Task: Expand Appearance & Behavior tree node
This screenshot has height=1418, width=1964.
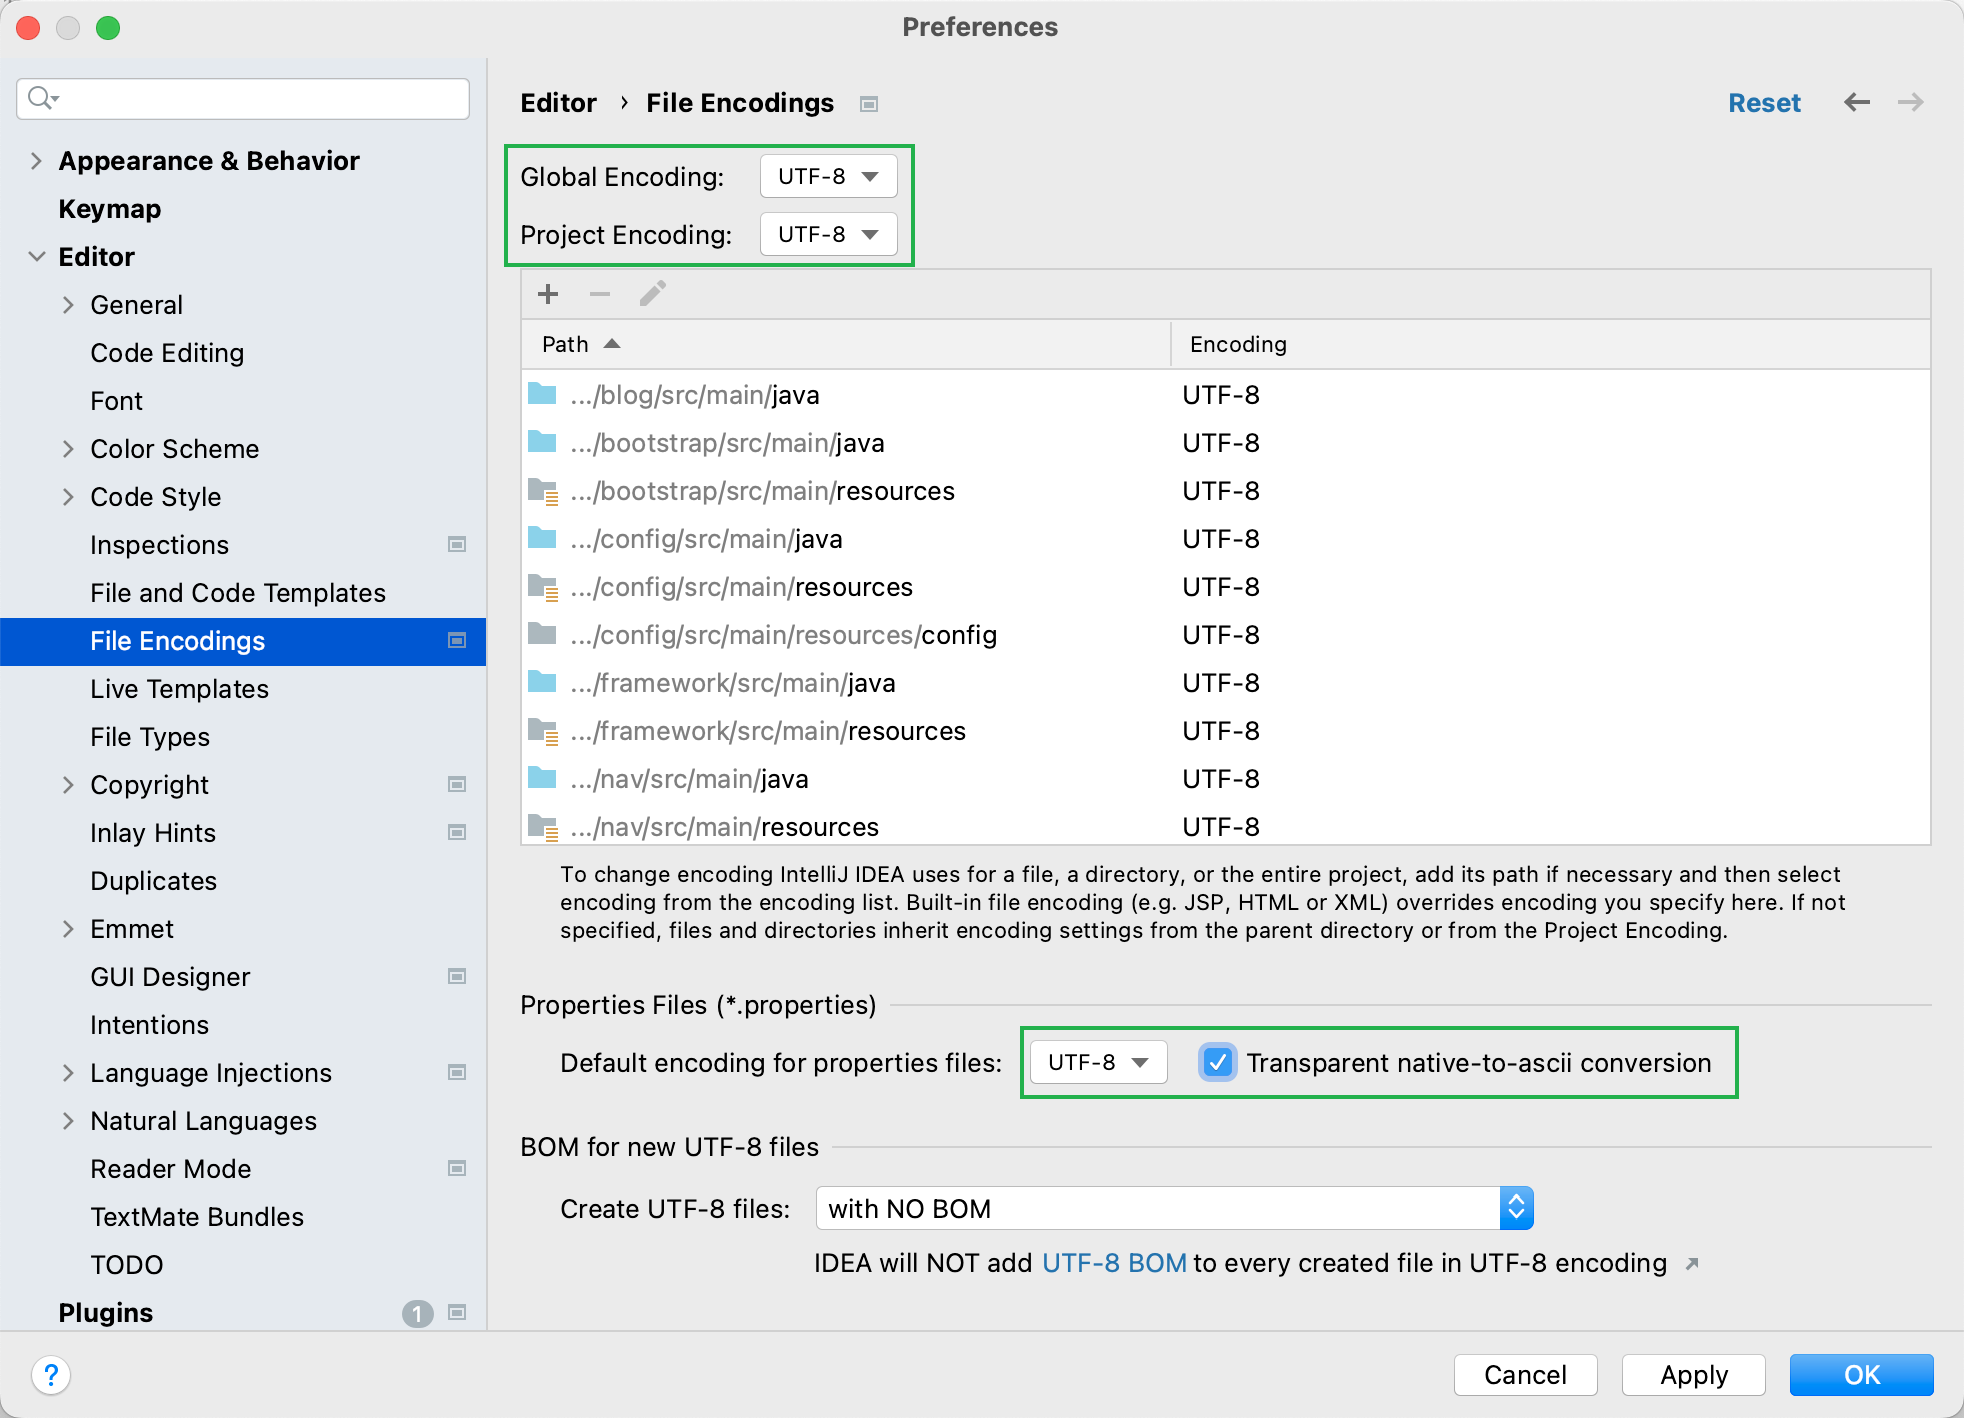Action: [36, 161]
